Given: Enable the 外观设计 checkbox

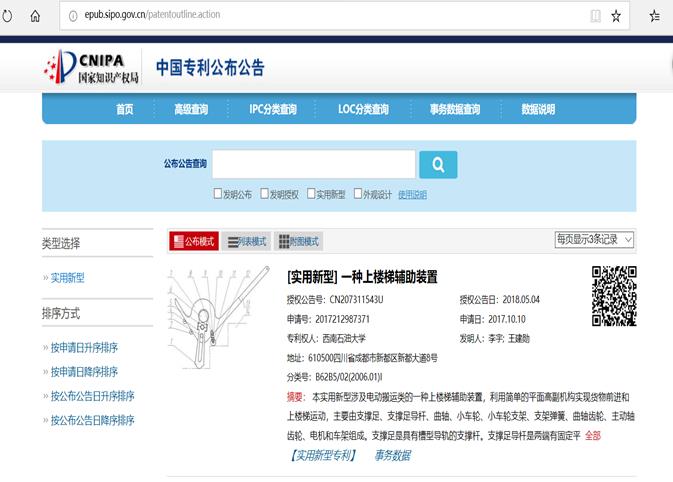Looking at the screenshot, I should click(x=356, y=194).
